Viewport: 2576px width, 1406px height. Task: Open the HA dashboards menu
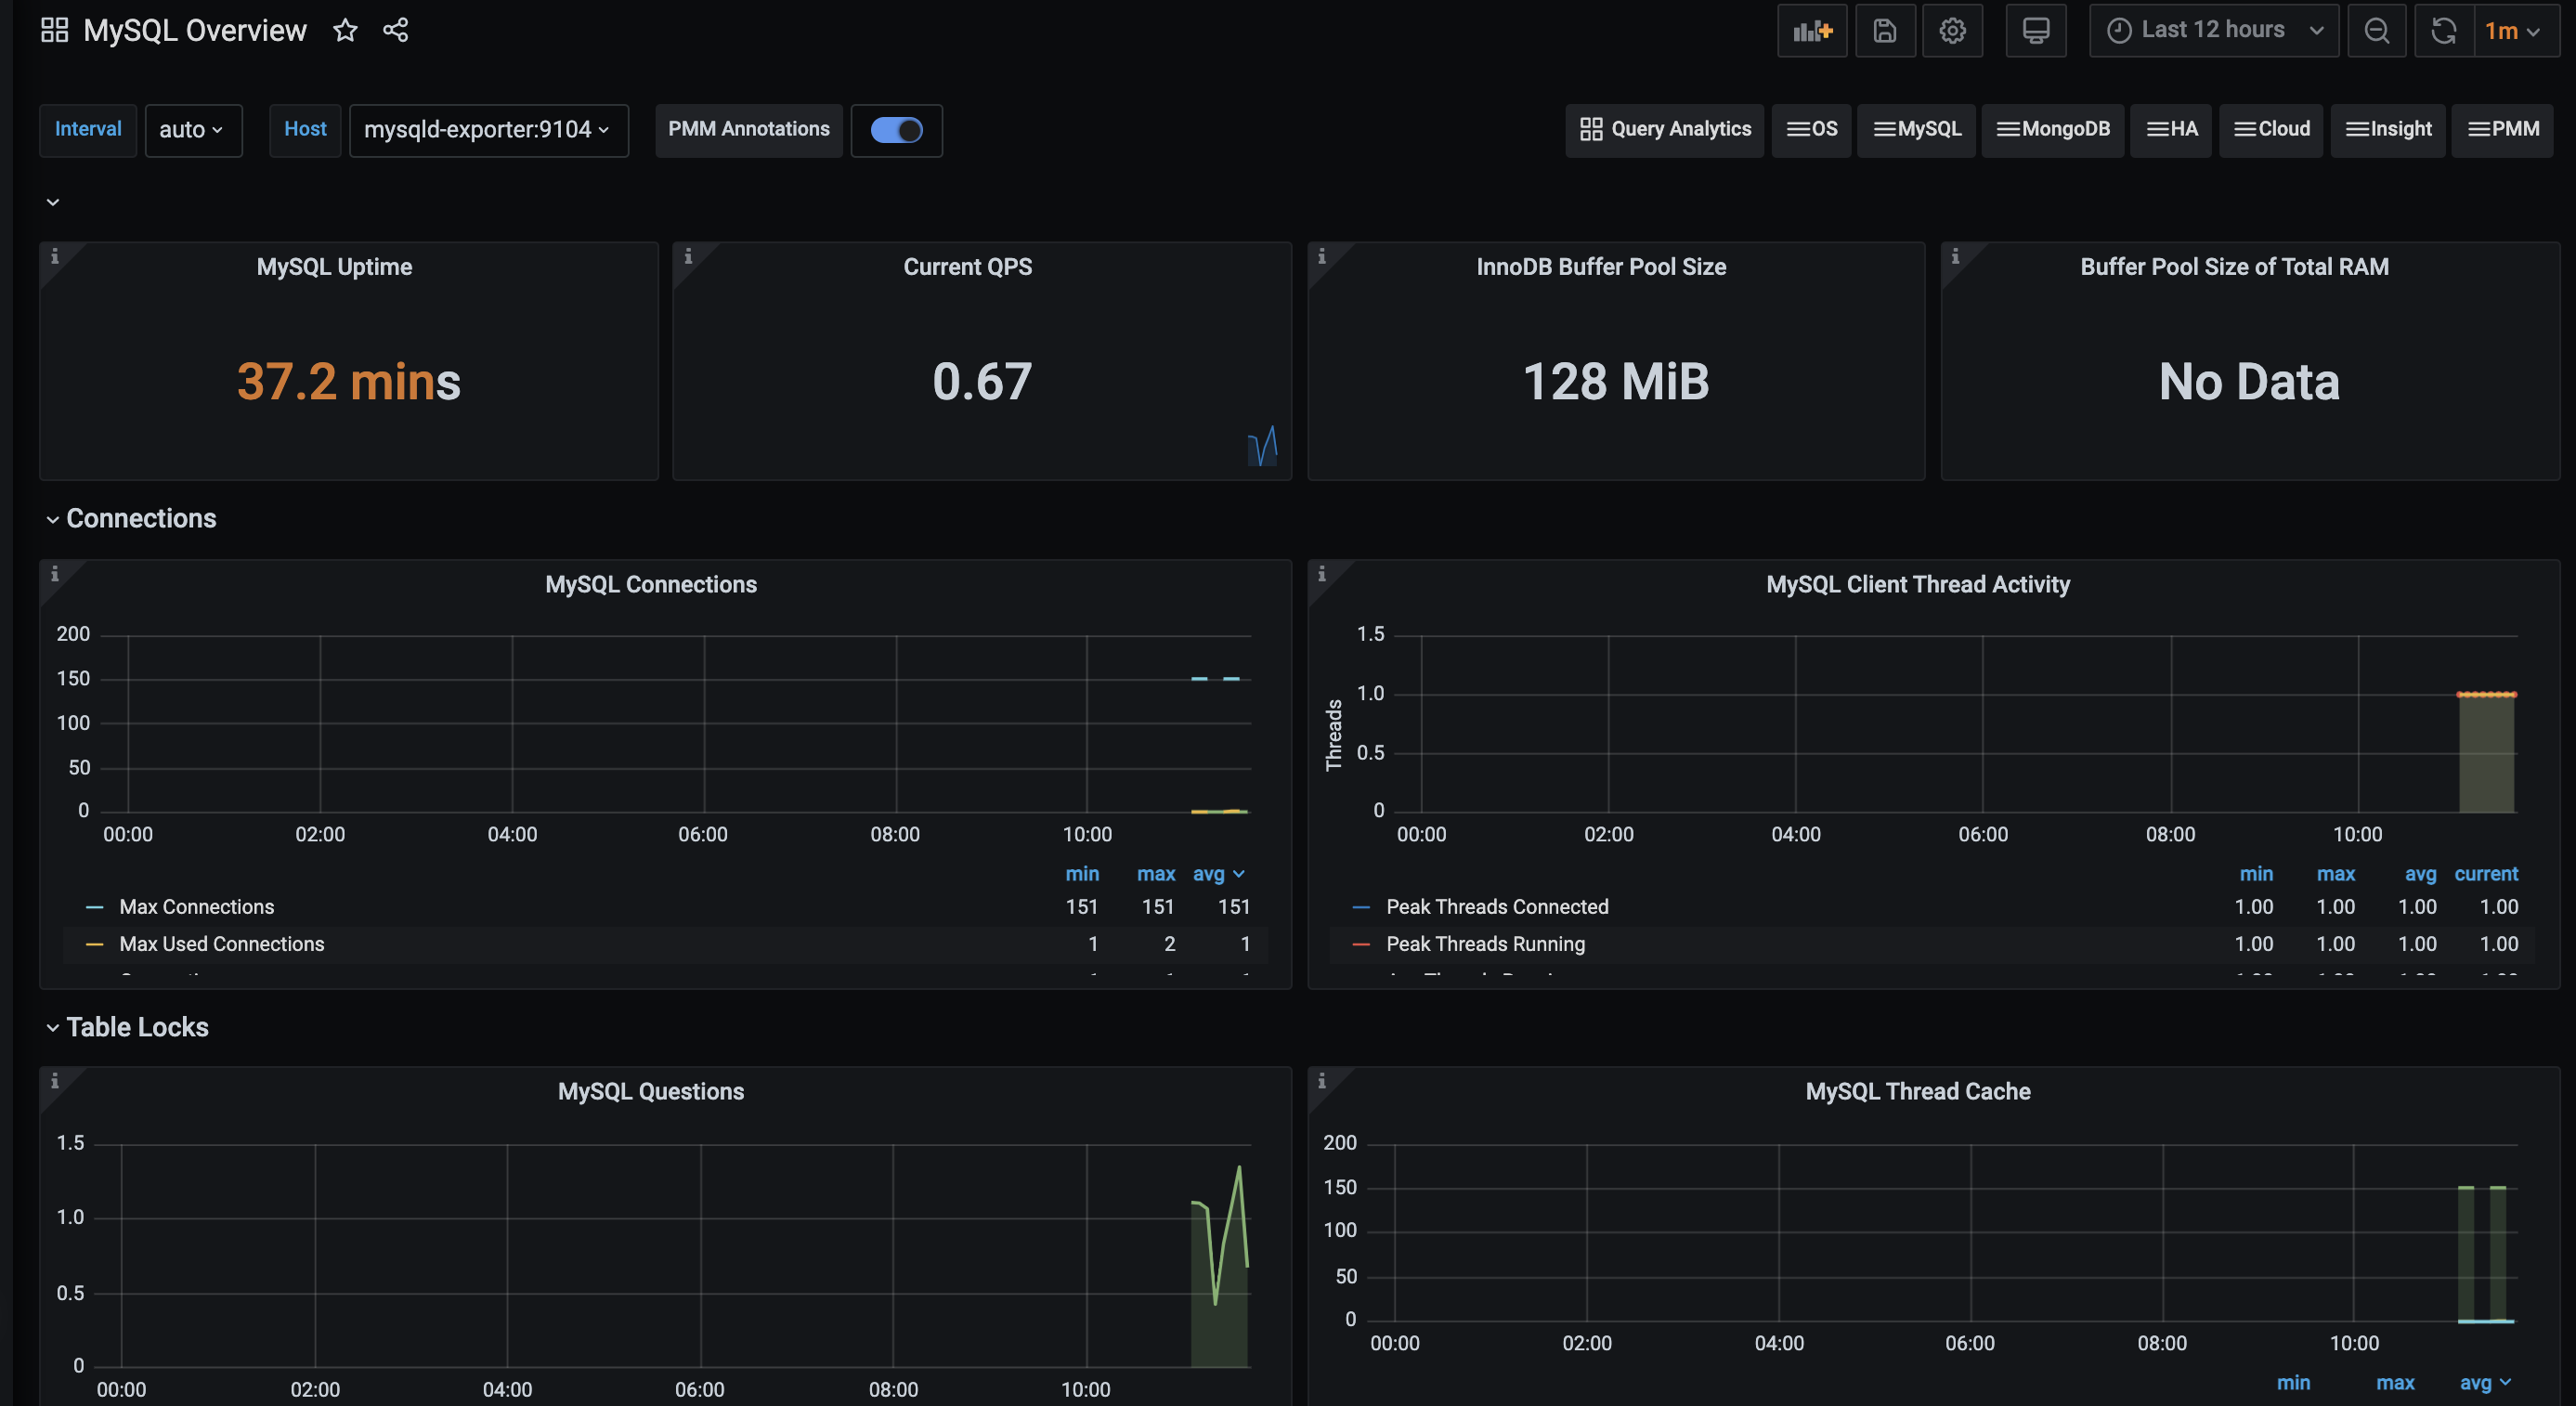pyautogui.click(x=2171, y=130)
